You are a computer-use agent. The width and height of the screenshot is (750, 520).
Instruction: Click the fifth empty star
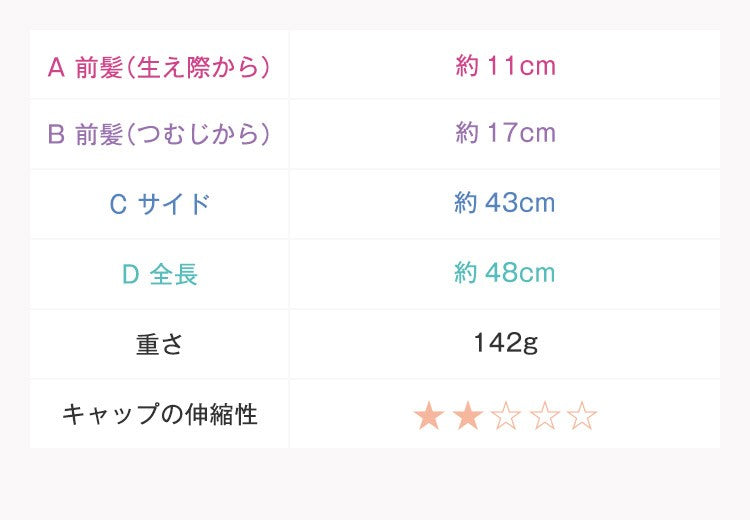click(581, 416)
